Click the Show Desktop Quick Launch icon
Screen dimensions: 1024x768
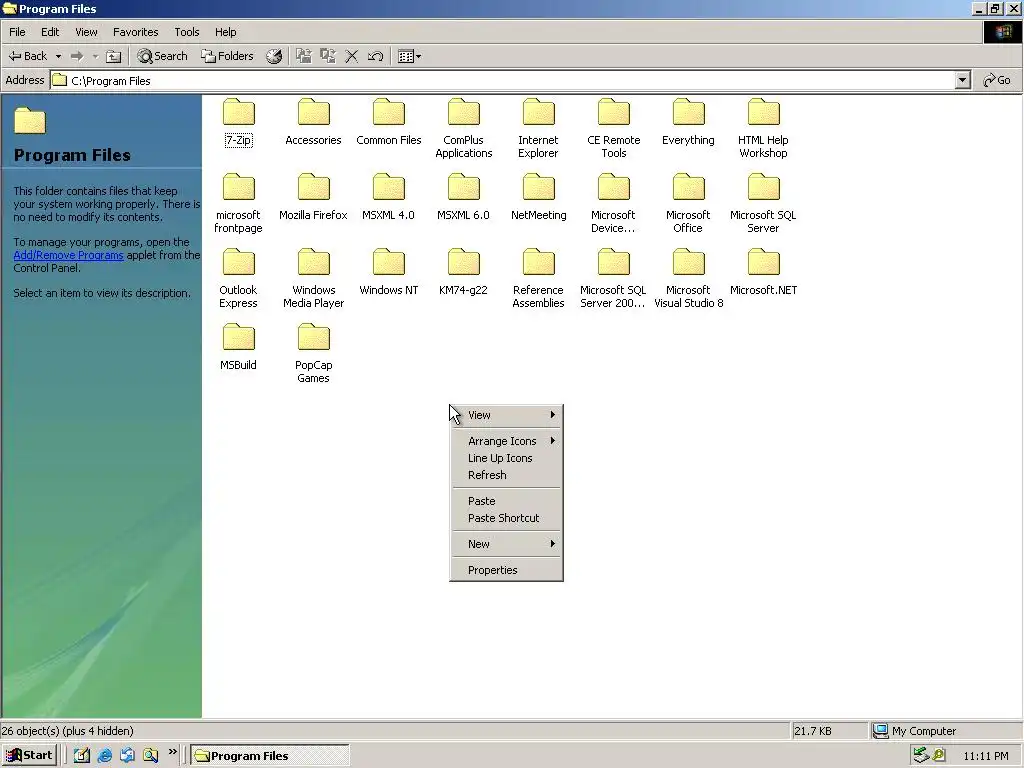[82, 756]
